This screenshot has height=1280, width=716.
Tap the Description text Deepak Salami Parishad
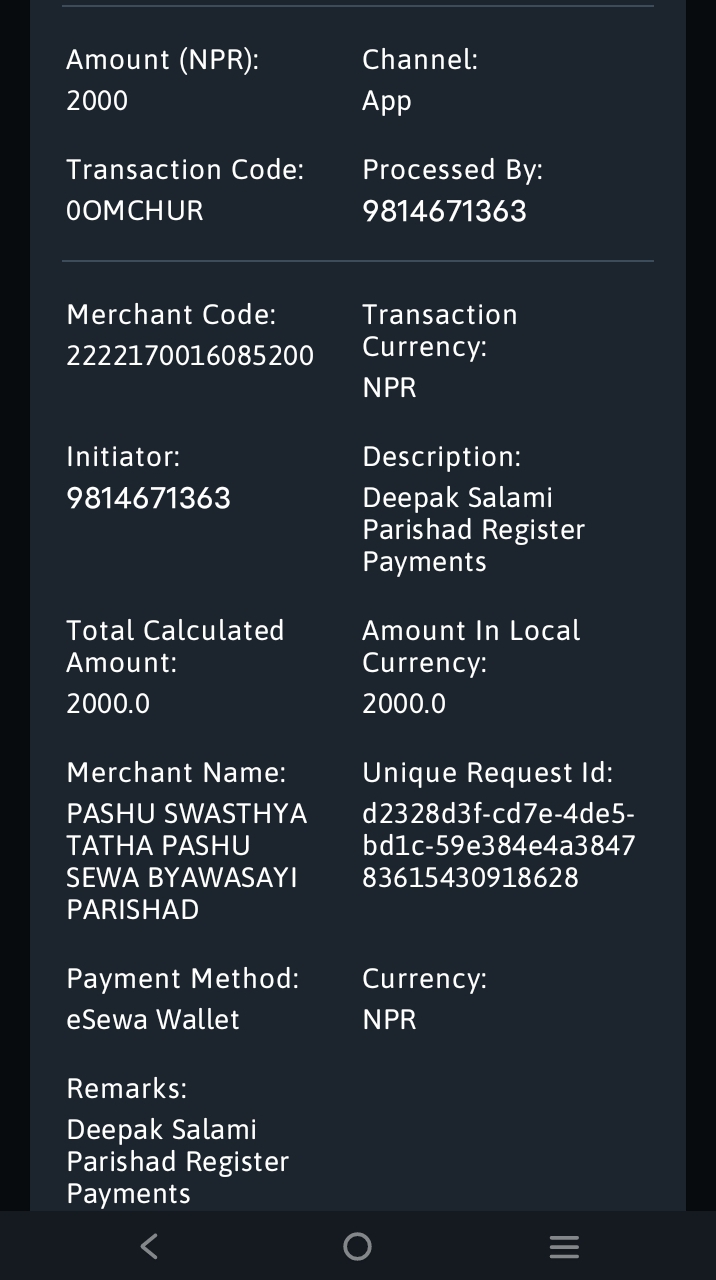tap(474, 530)
